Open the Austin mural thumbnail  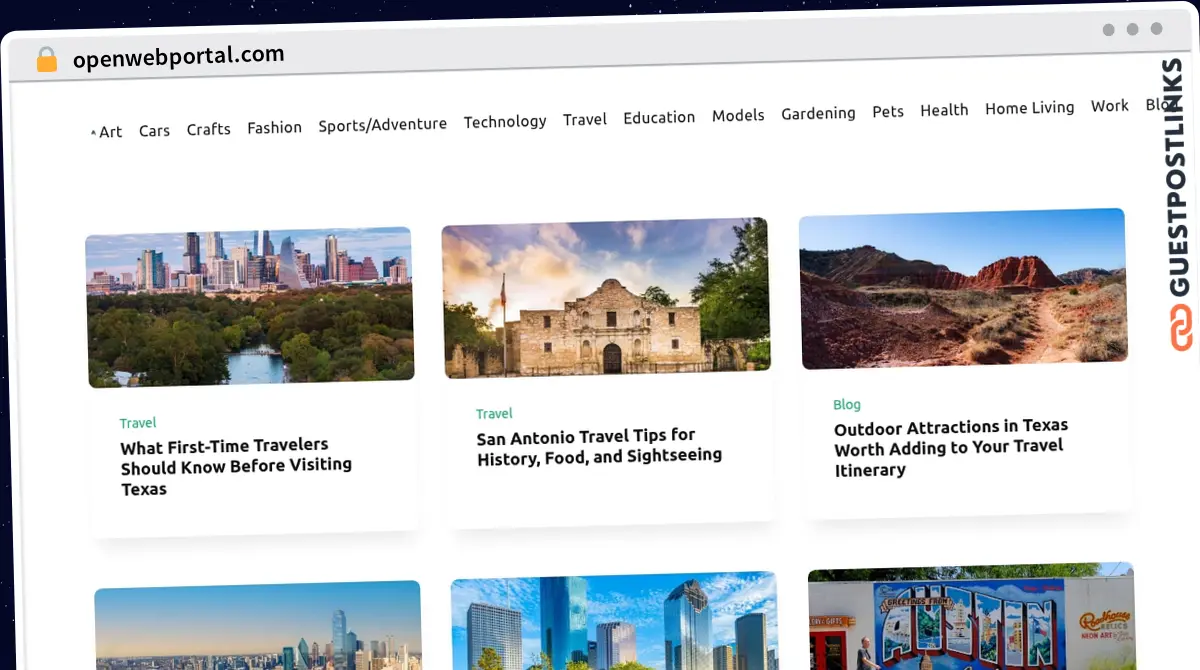[971, 616]
